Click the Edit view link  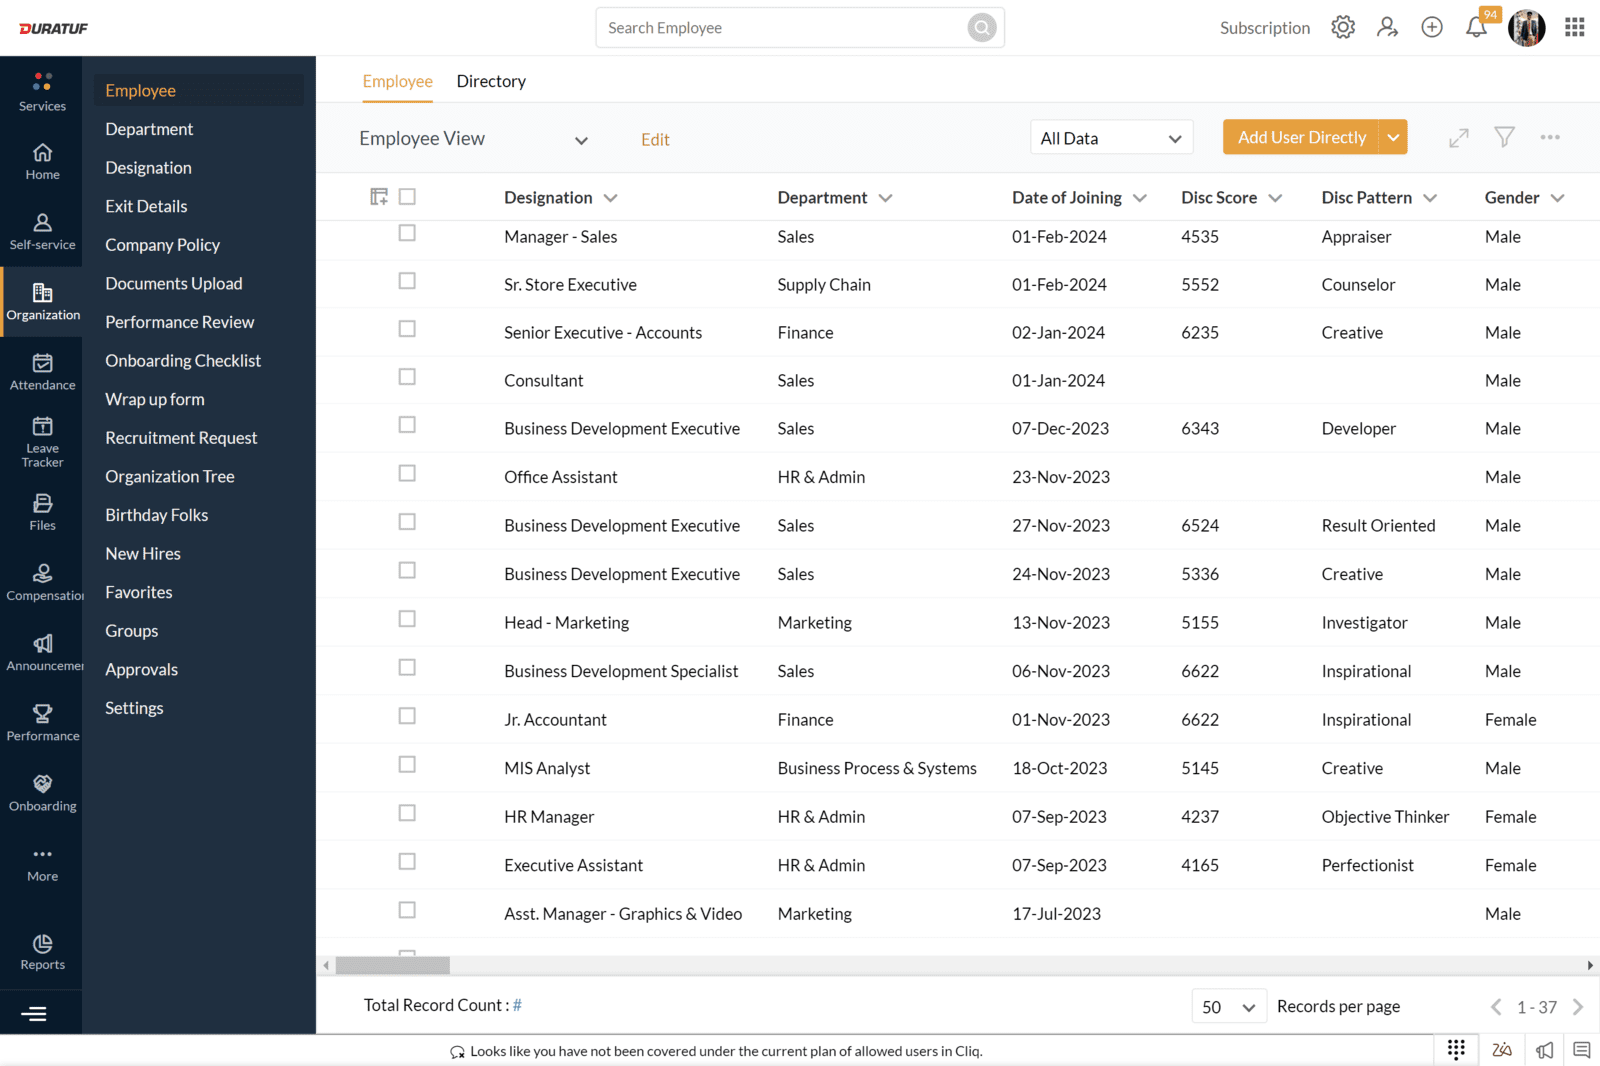pos(655,140)
